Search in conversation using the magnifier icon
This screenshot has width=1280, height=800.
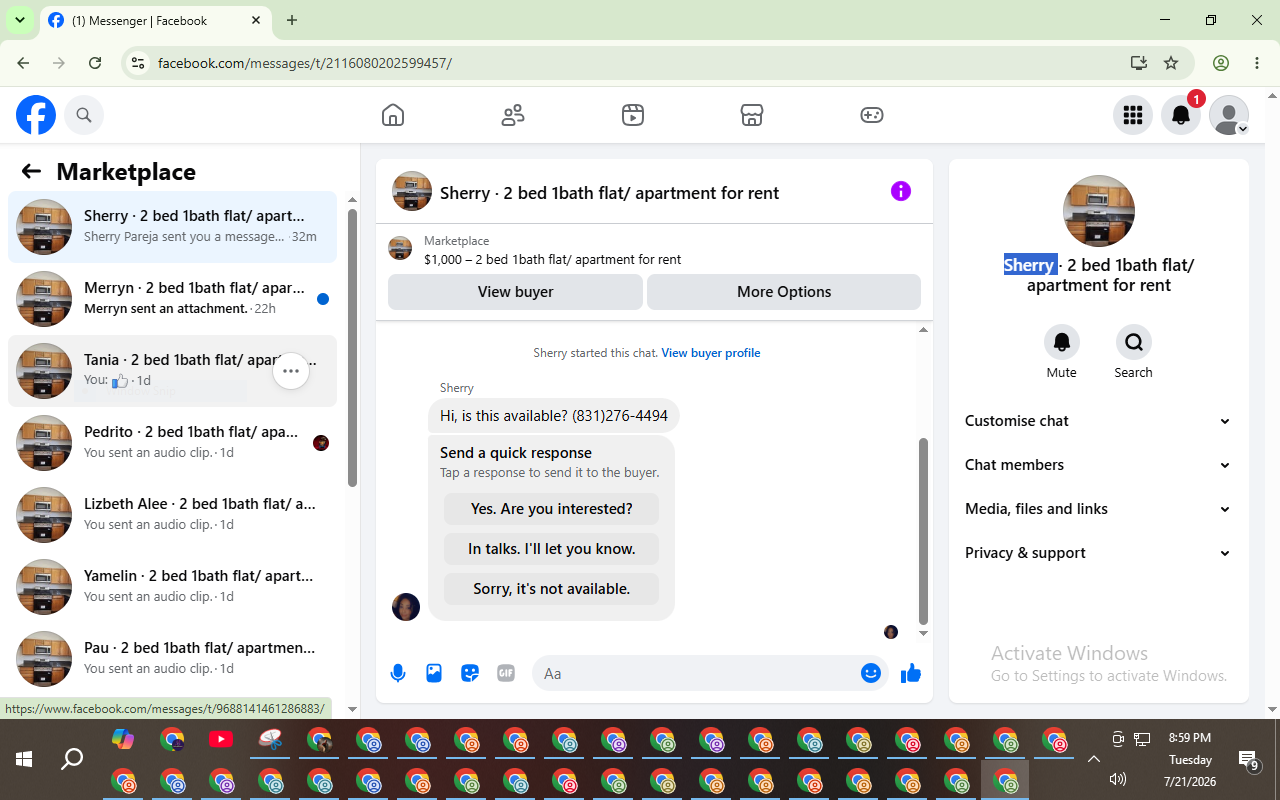[1134, 342]
